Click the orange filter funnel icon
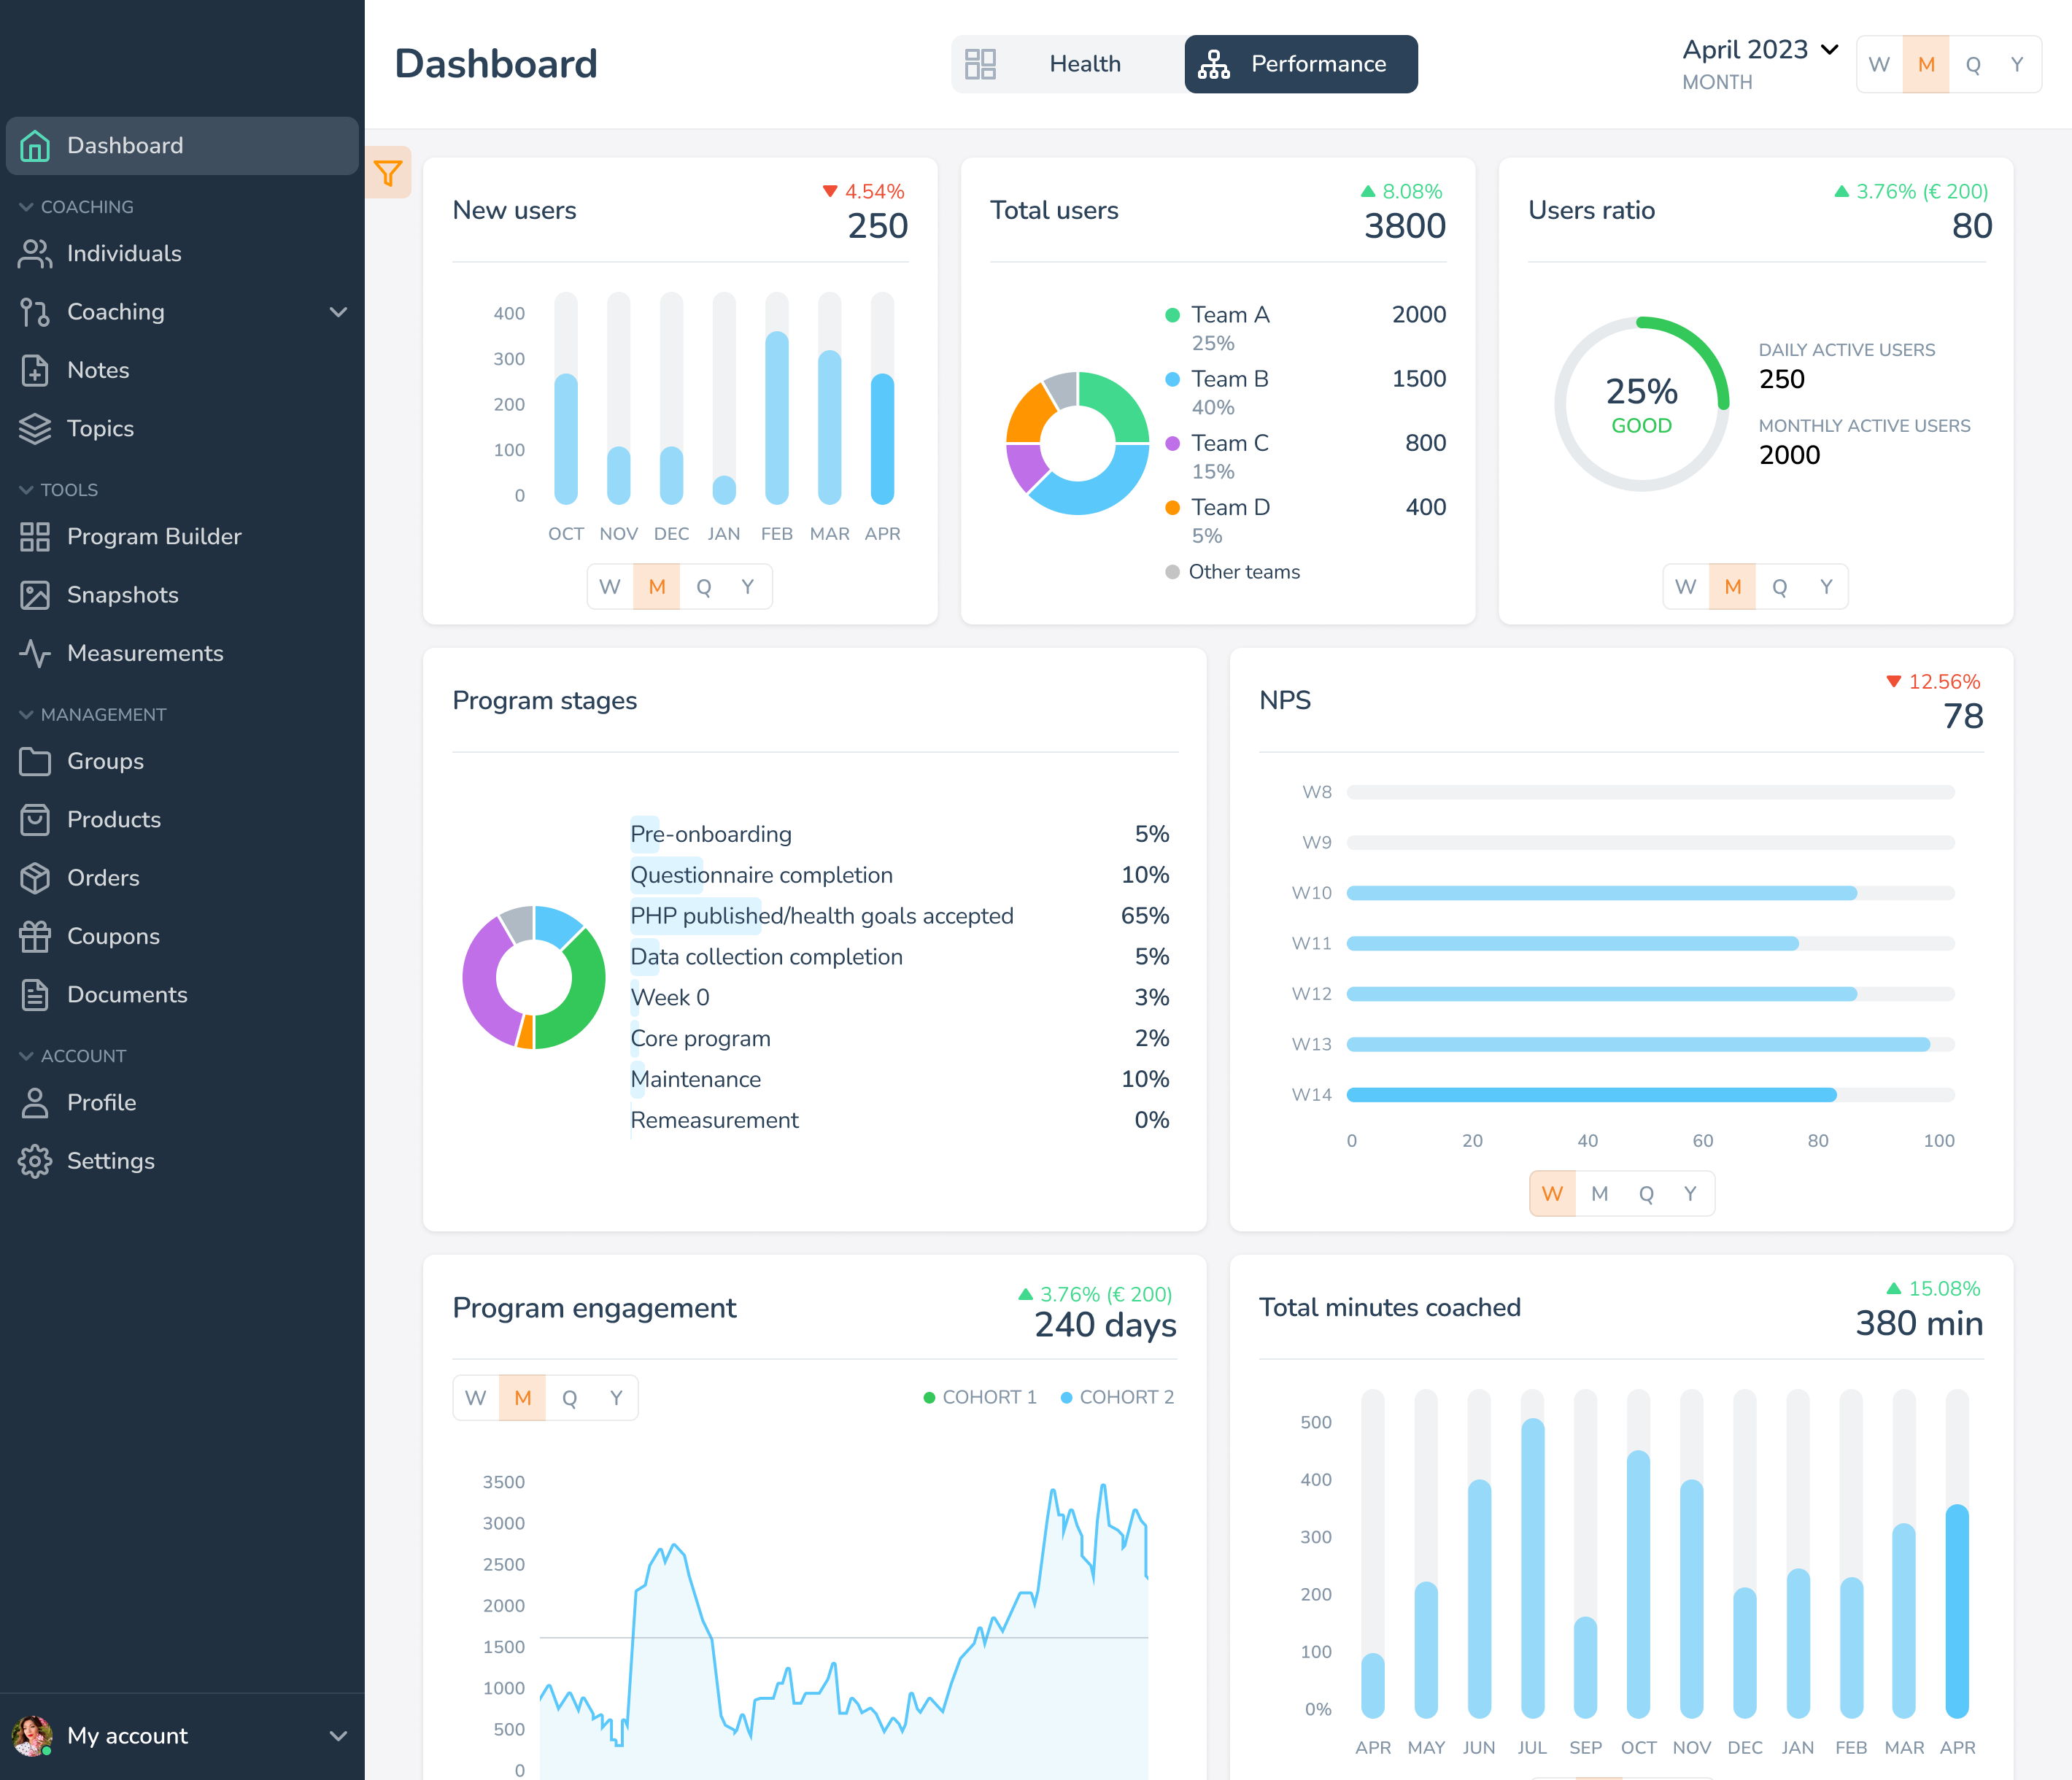Image resolution: width=2072 pixels, height=1780 pixels. [x=387, y=173]
